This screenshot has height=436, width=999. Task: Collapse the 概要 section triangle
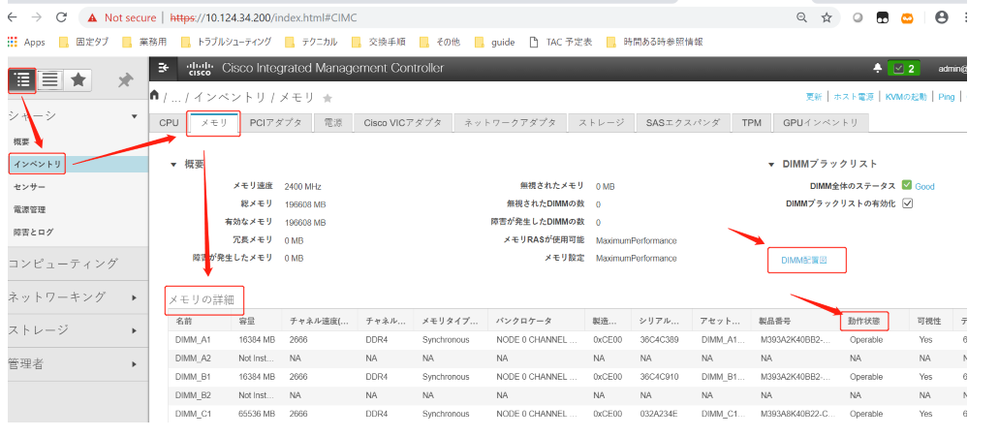click(173, 164)
